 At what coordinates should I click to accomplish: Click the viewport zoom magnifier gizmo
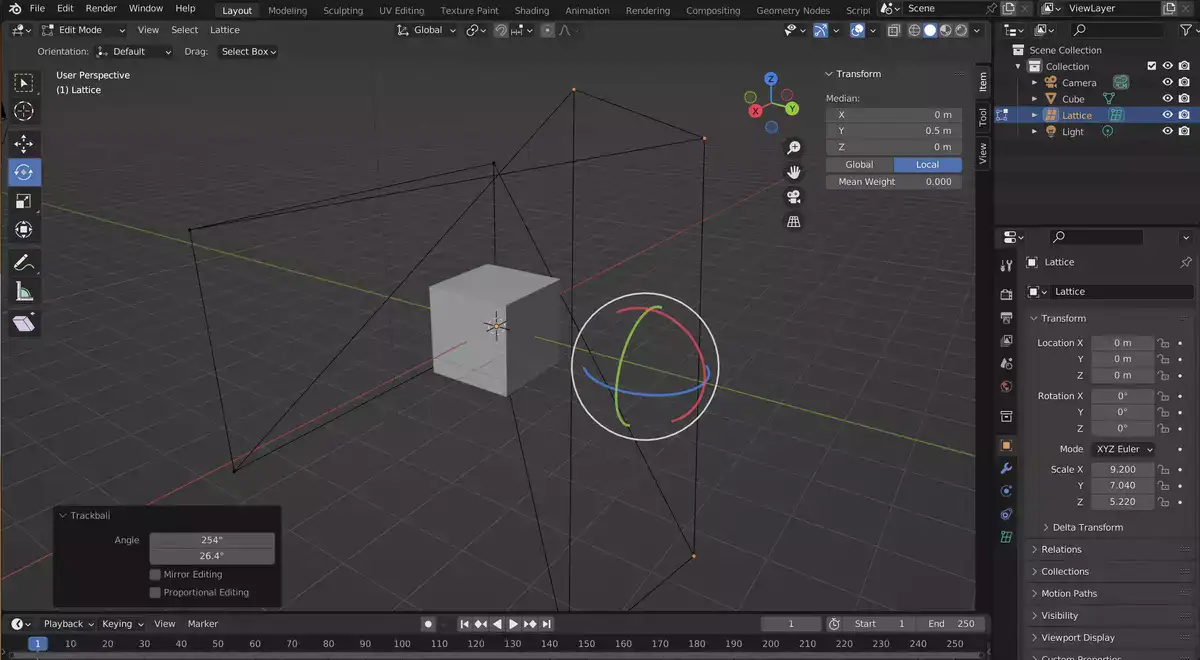[x=794, y=147]
